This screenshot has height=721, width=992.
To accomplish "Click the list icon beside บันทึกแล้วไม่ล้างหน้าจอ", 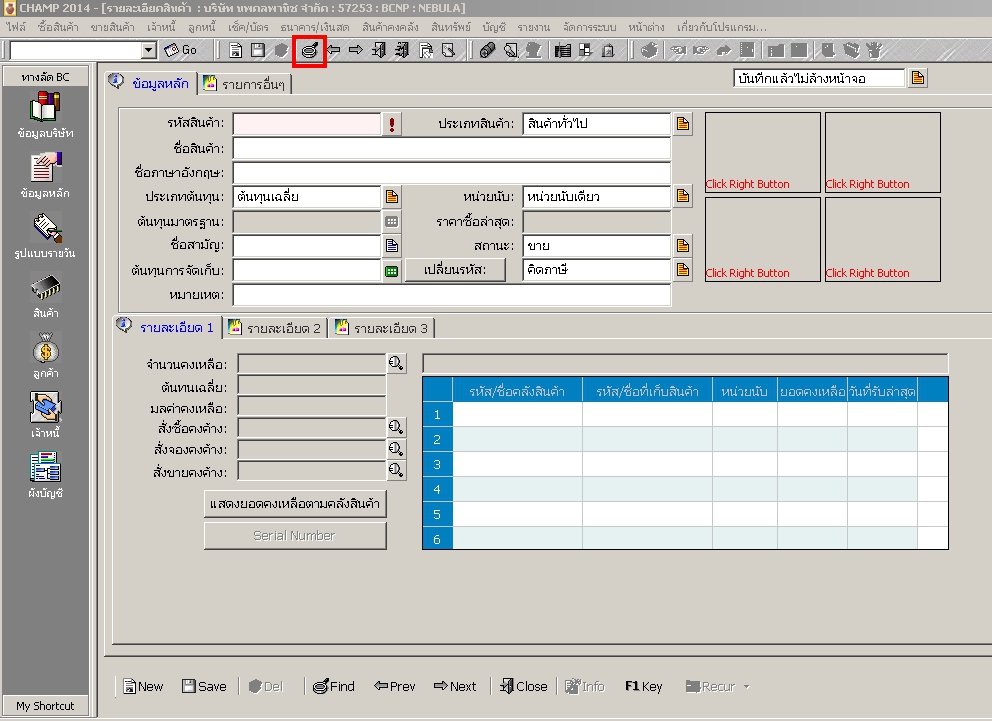I will tap(917, 78).
